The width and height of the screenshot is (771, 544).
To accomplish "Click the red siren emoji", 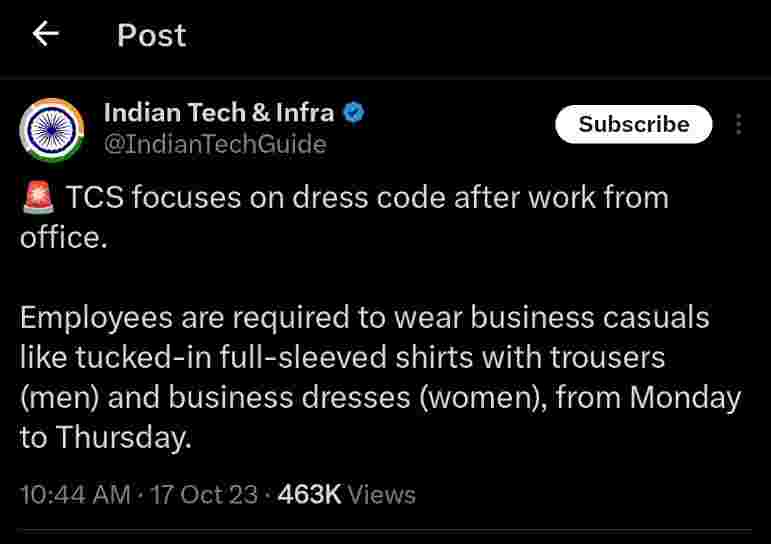I will point(38,198).
